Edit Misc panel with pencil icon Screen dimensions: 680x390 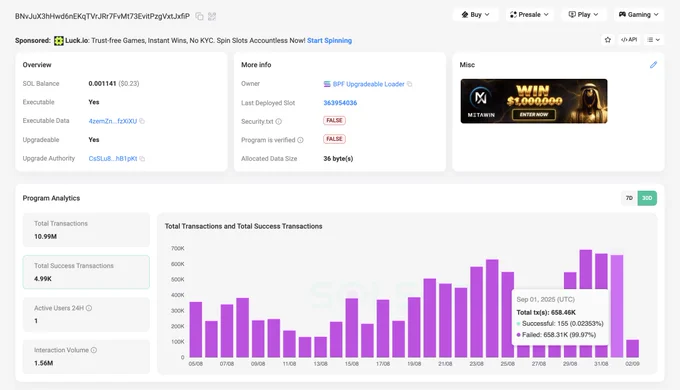click(653, 65)
